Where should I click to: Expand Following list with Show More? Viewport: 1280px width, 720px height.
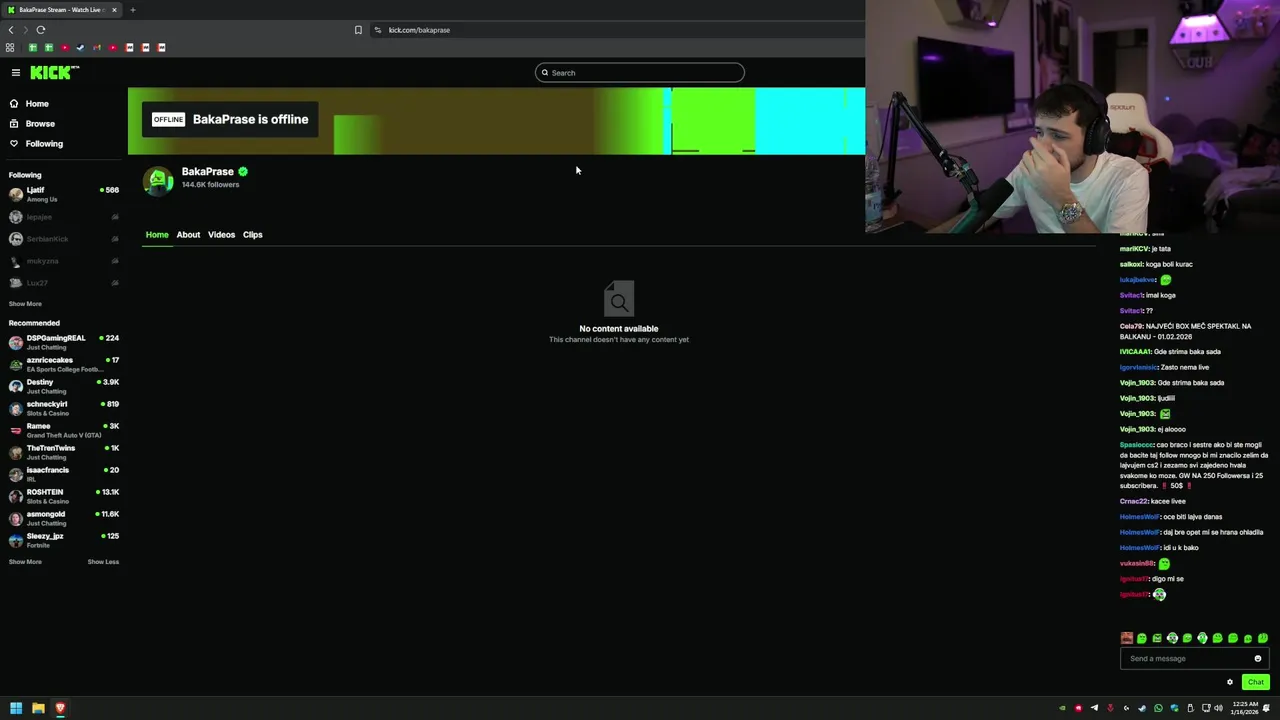pos(25,304)
